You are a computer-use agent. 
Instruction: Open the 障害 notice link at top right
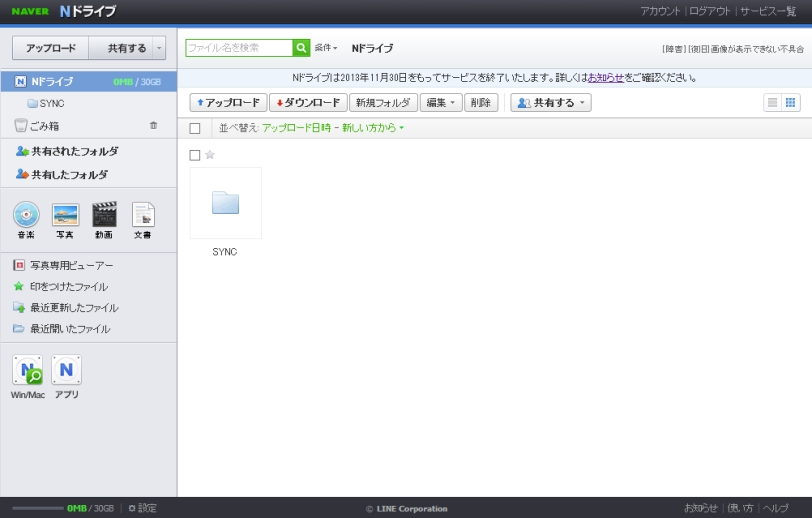[733, 49]
